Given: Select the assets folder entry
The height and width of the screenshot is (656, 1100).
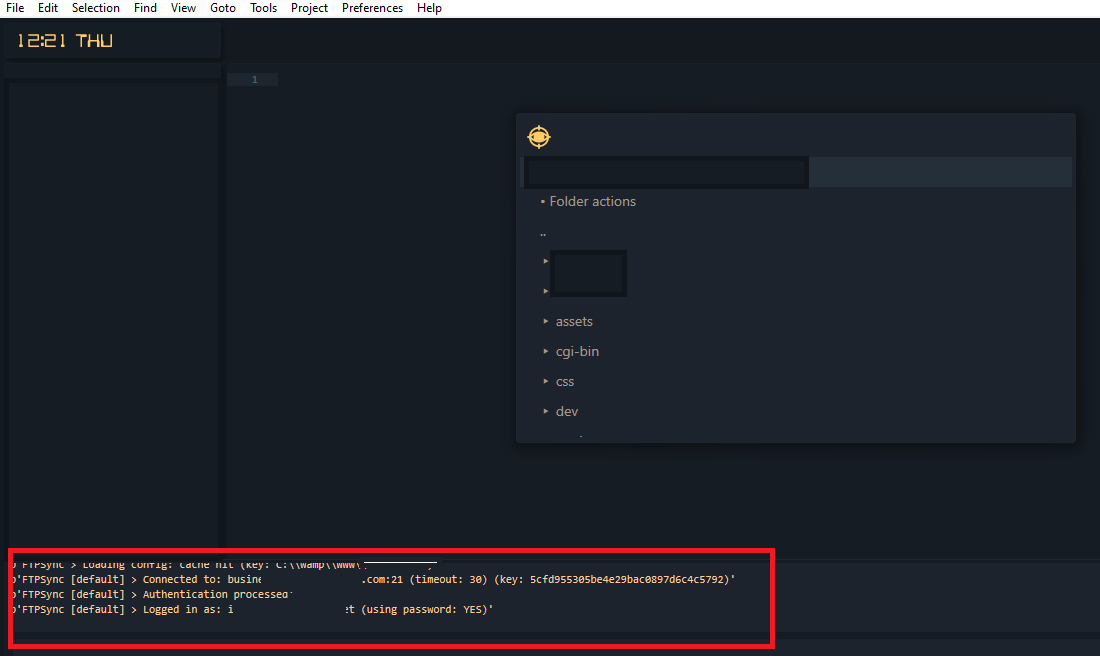Looking at the screenshot, I should click(x=574, y=321).
